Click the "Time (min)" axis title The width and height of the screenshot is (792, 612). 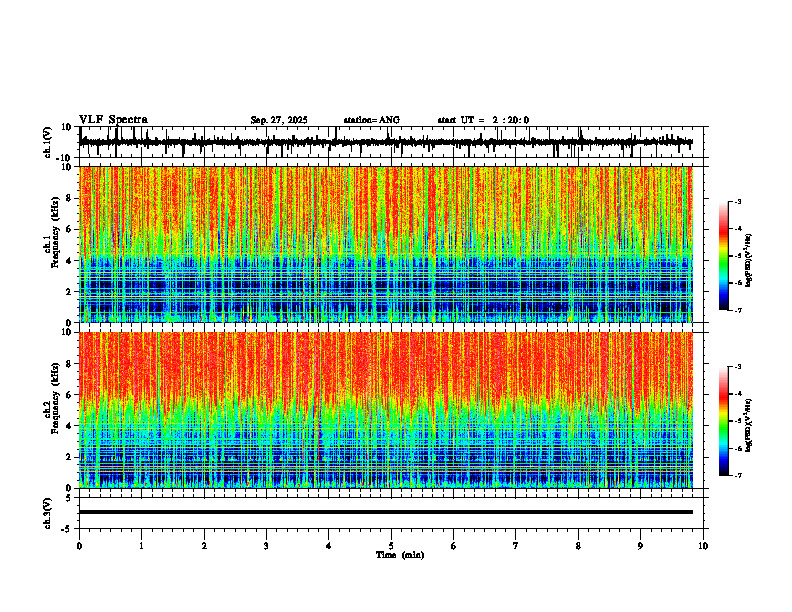400,555
